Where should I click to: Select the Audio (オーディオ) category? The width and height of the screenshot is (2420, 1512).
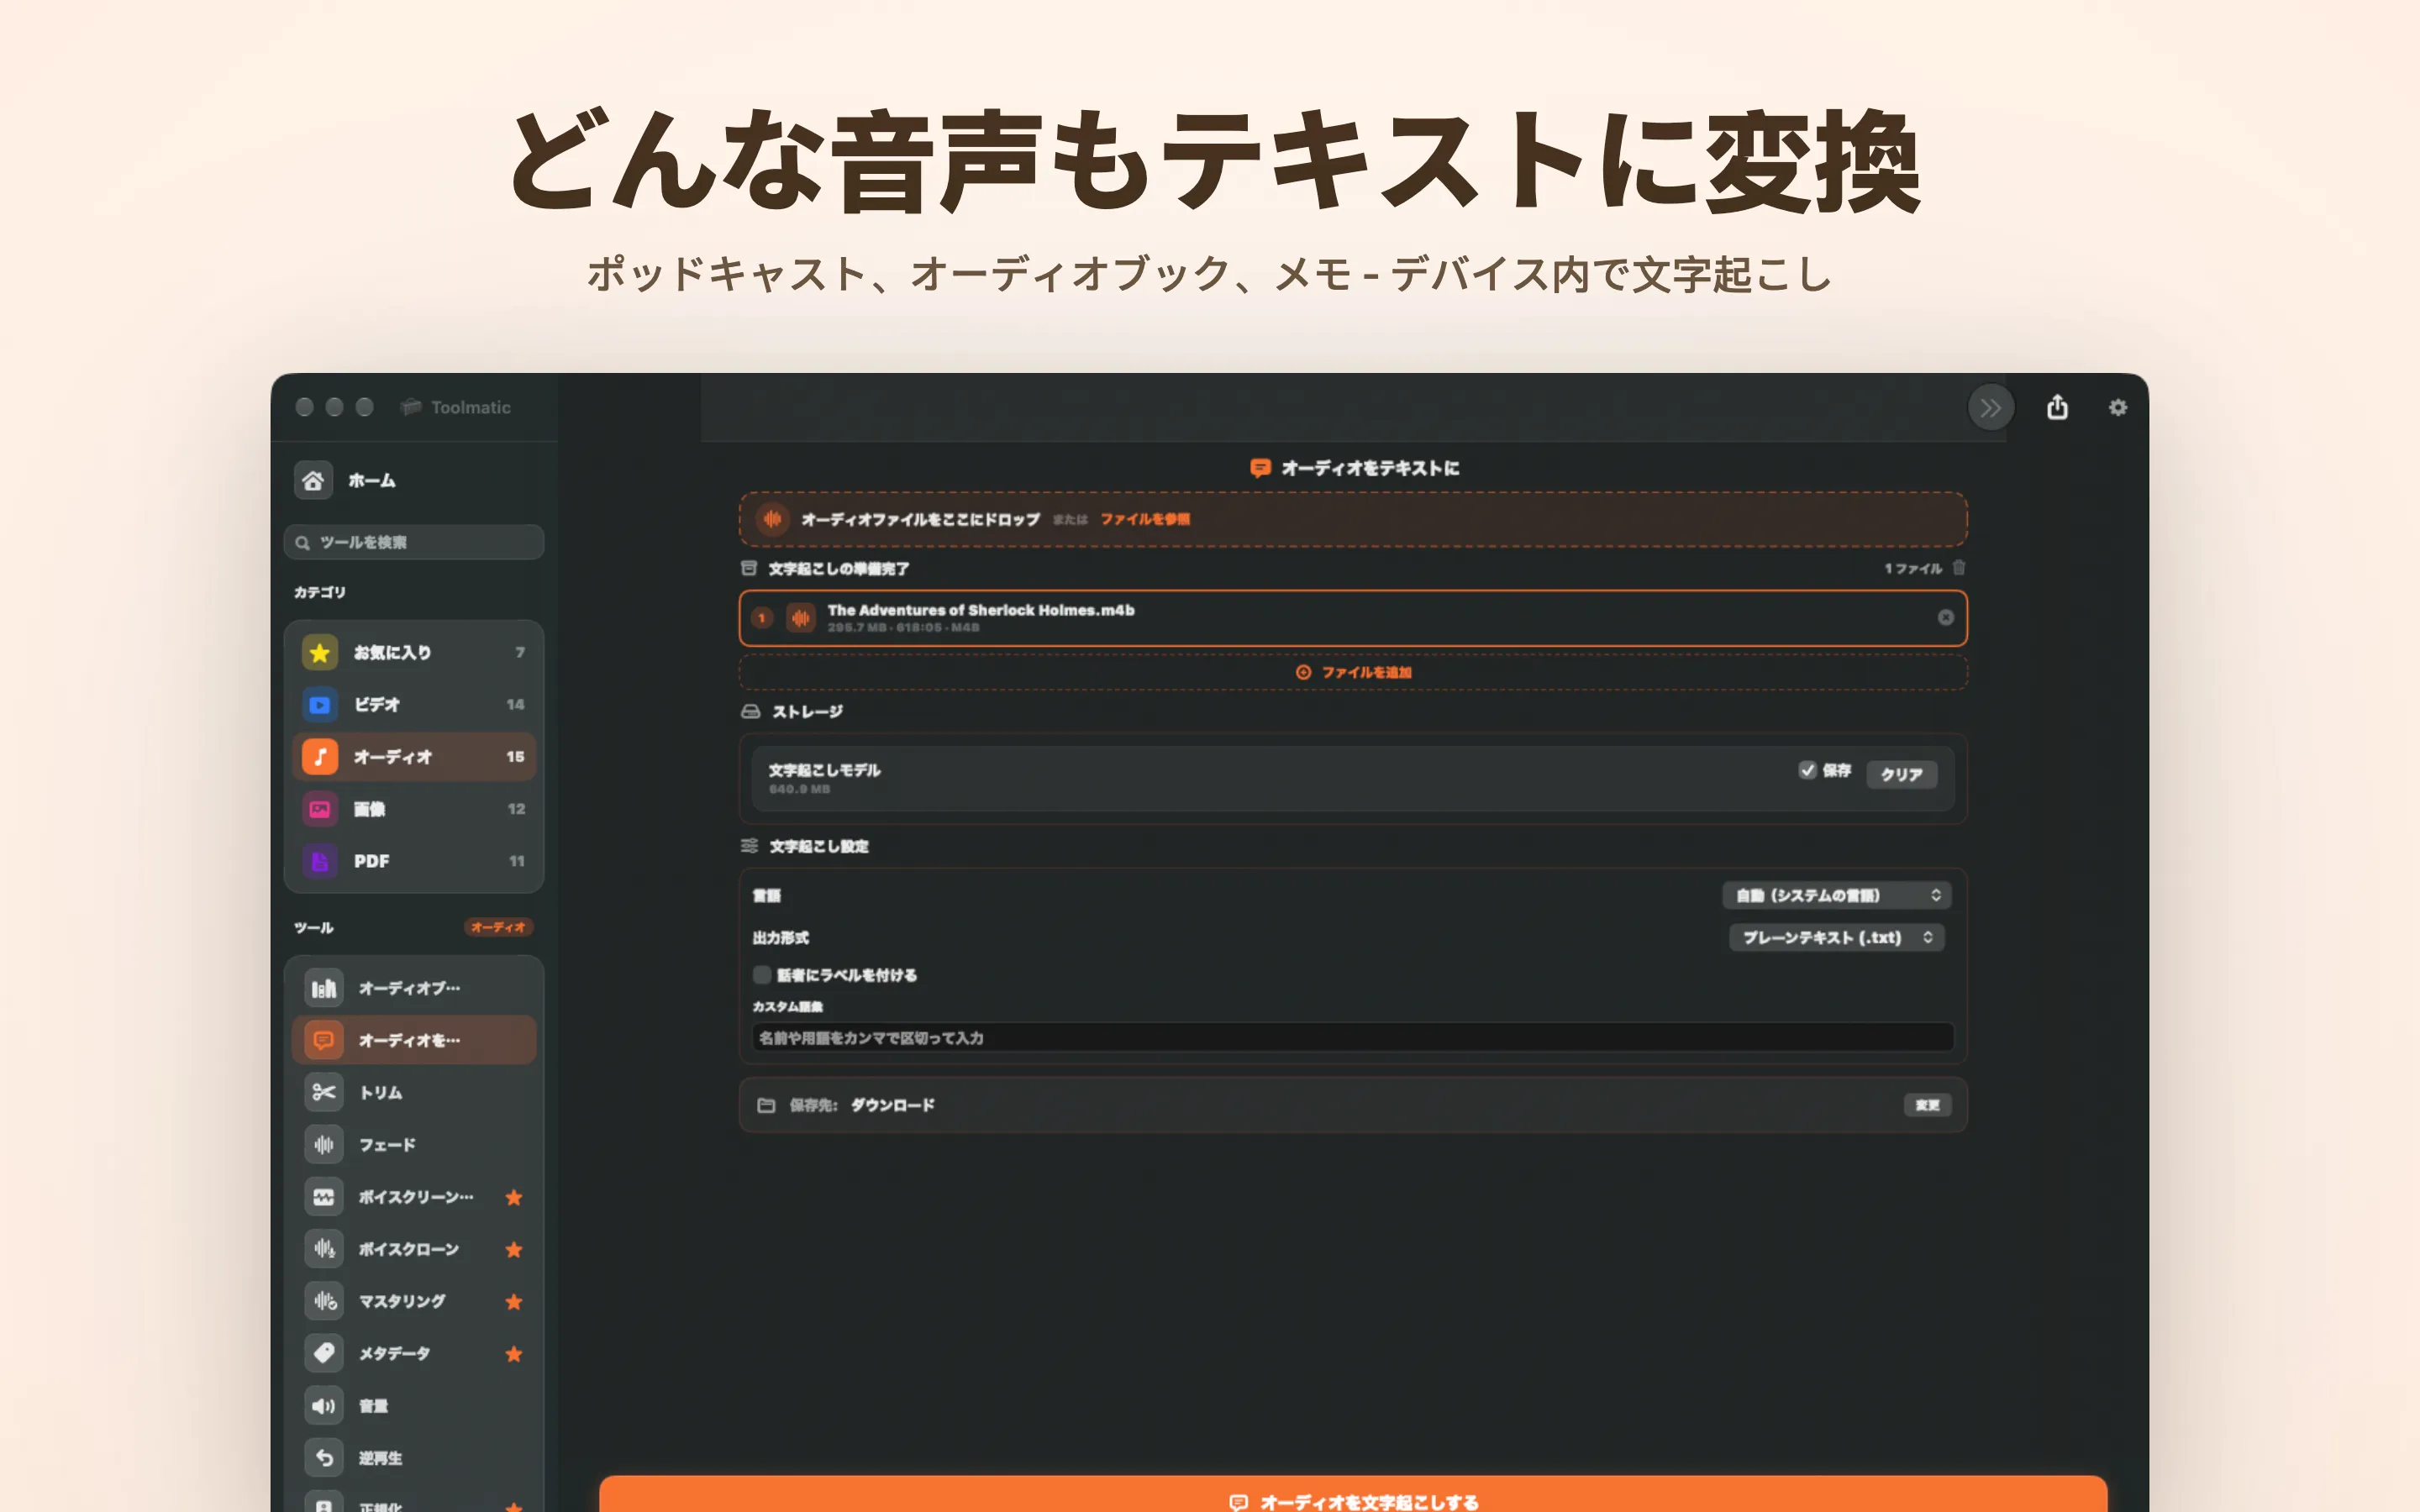pyautogui.click(x=414, y=756)
